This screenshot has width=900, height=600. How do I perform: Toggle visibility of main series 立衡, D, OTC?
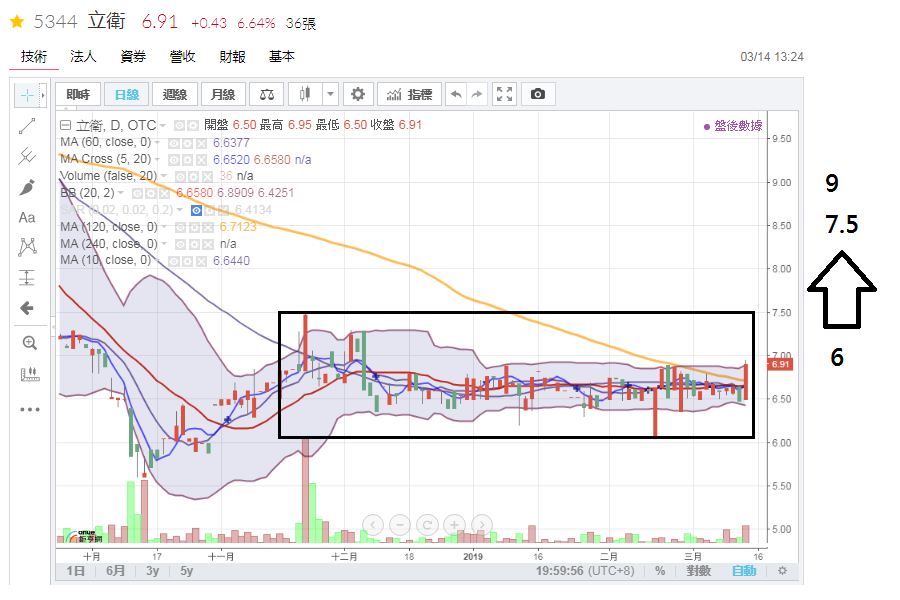click(180, 125)
